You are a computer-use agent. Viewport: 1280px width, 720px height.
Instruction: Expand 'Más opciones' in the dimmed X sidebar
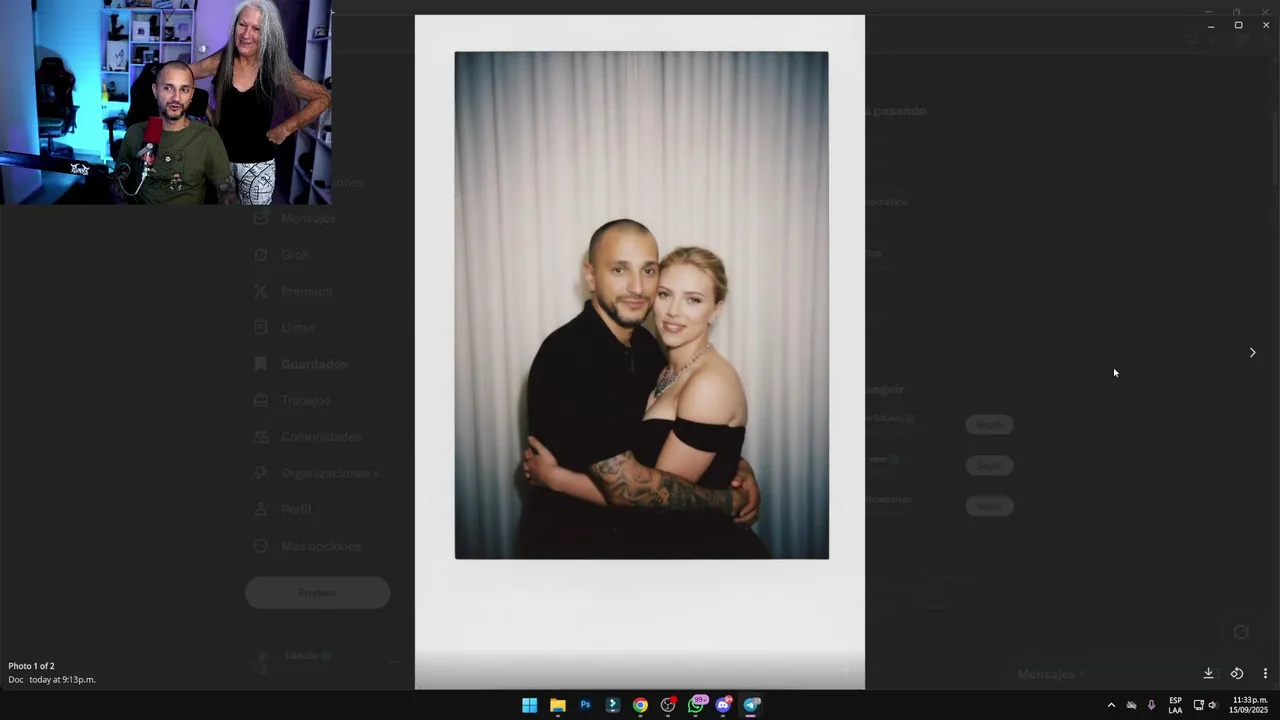coord(320,546)
